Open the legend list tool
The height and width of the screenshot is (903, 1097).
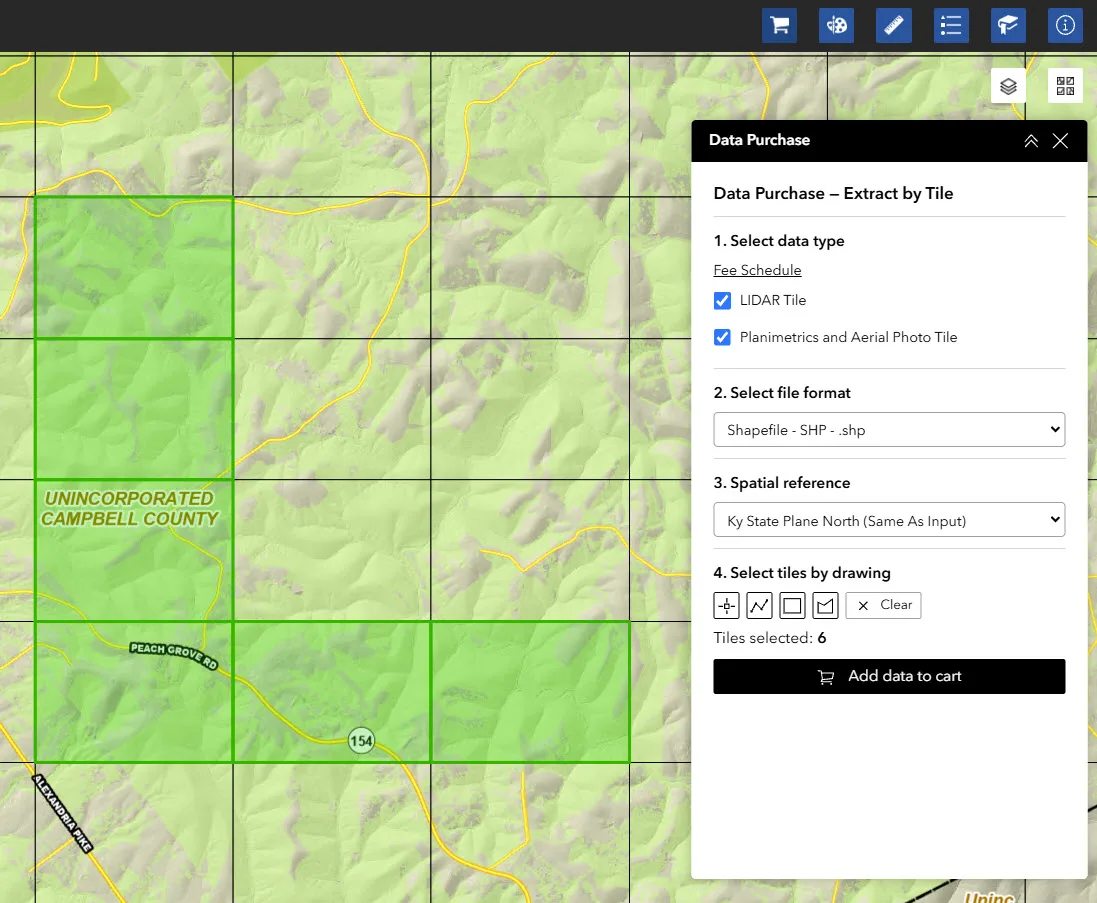951,26
